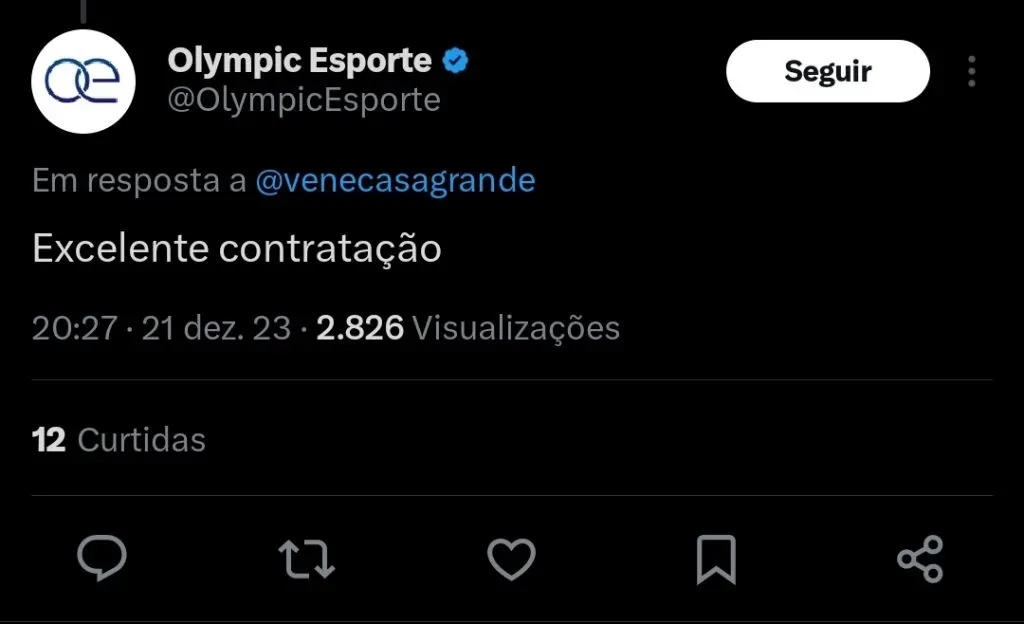This screenshot has width=1024, height=624.
Task: Show who liked via Curtidas
Action: [x=141, y=440]
